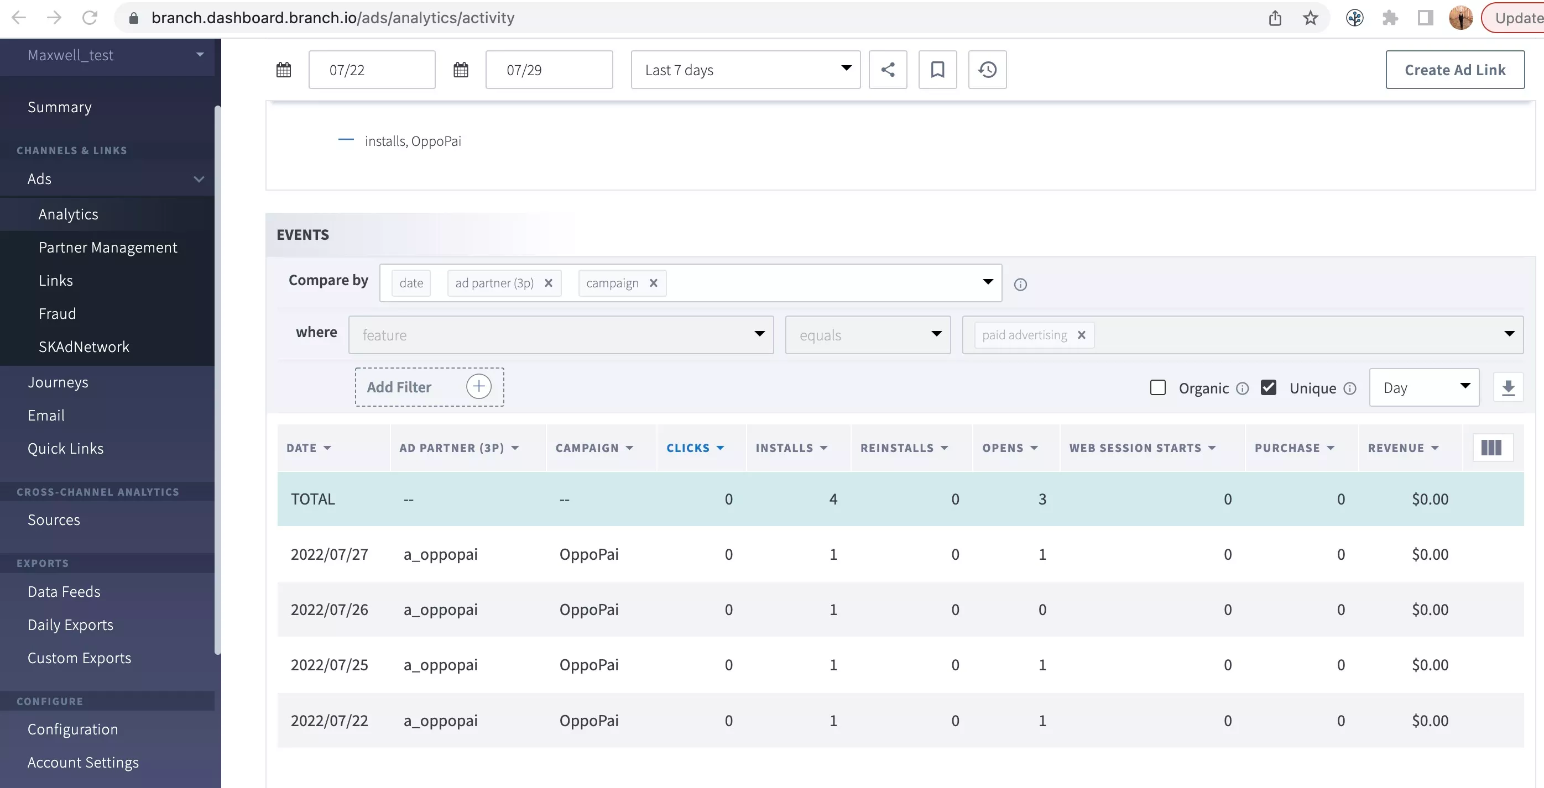The width and height of the screenshot is (1544, 788).
Task: Sort by the CAMPAIGN column header
Action: (595, 448)
